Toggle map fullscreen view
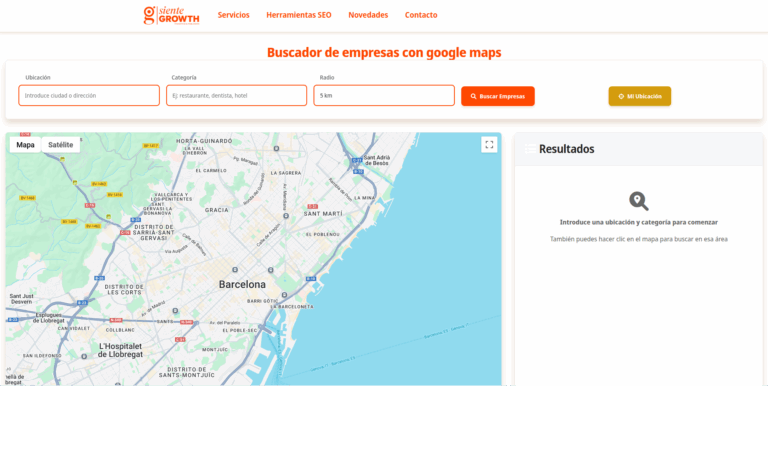 pyautogui.click(x=489, y=145)
